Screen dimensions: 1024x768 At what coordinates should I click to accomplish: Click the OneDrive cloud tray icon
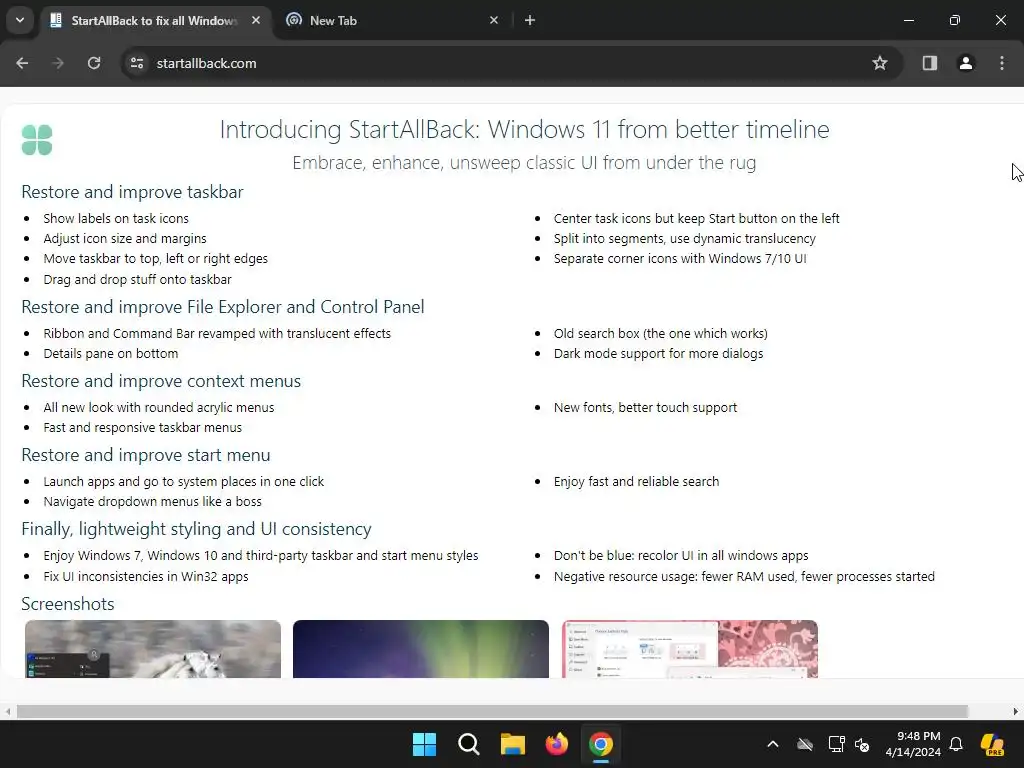point(805,744)
